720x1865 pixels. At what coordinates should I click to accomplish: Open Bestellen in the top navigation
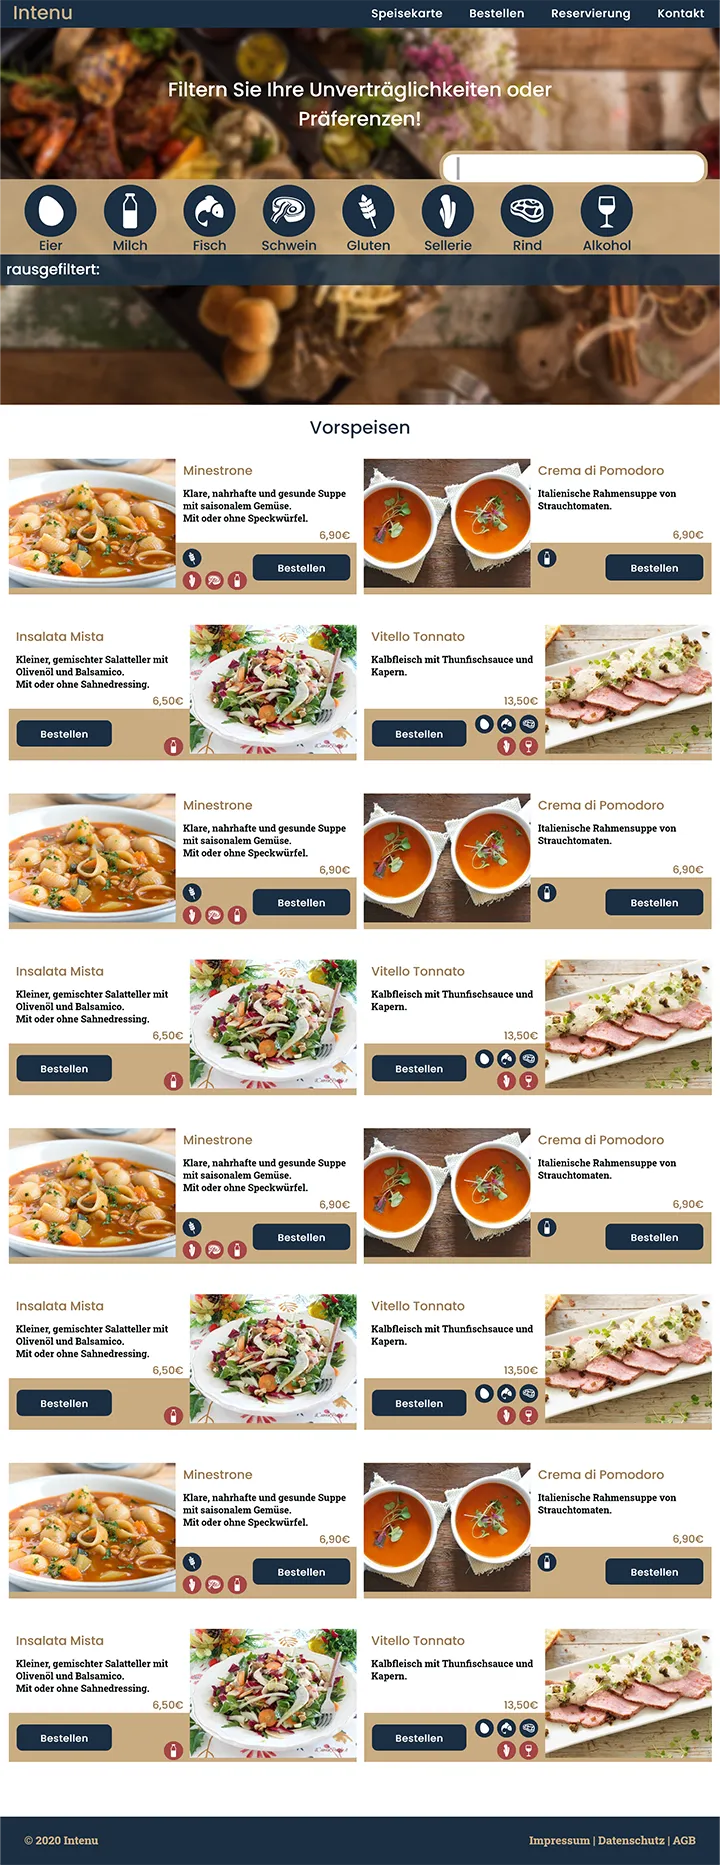tap(497, 14)
